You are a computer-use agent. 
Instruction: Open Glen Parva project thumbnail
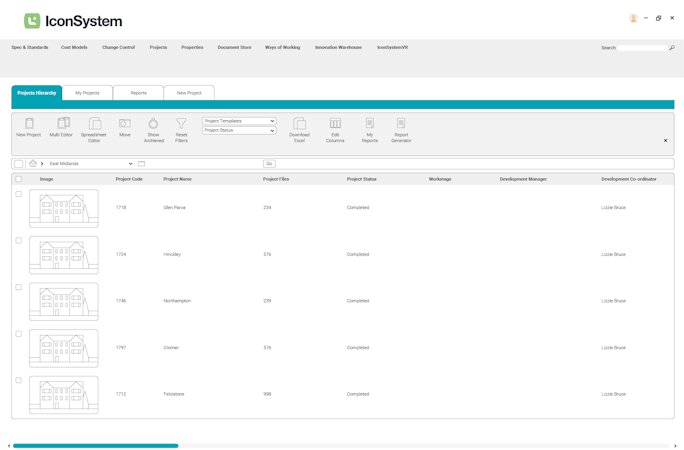coord(64,208)
